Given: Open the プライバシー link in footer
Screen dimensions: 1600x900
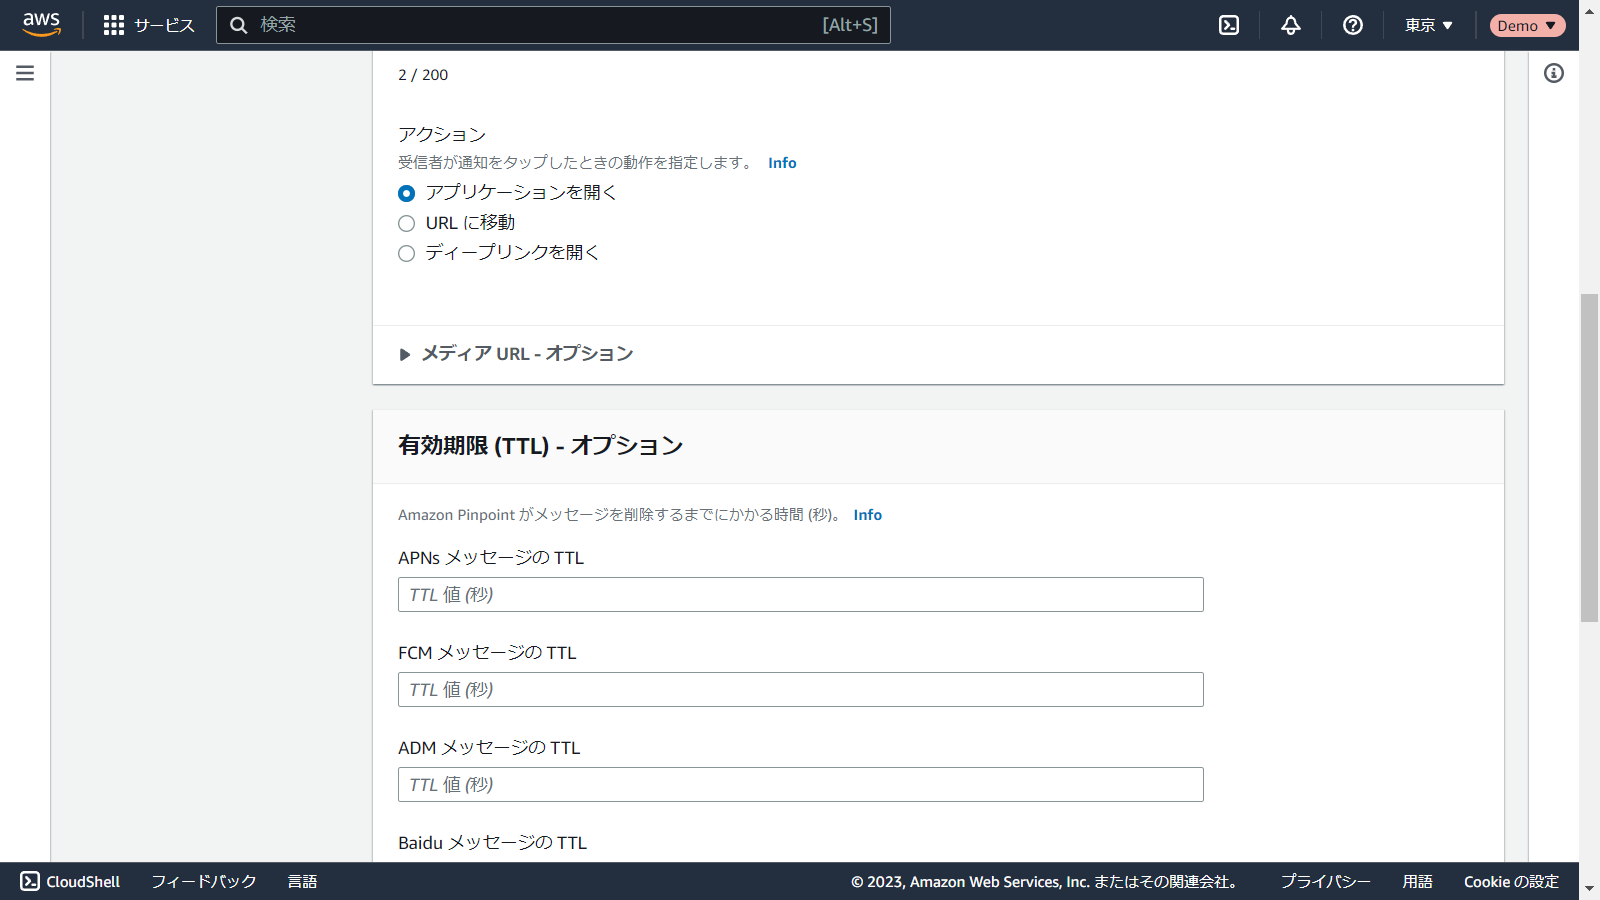Looking at the screenshot, I should (x=1325, y=881).
